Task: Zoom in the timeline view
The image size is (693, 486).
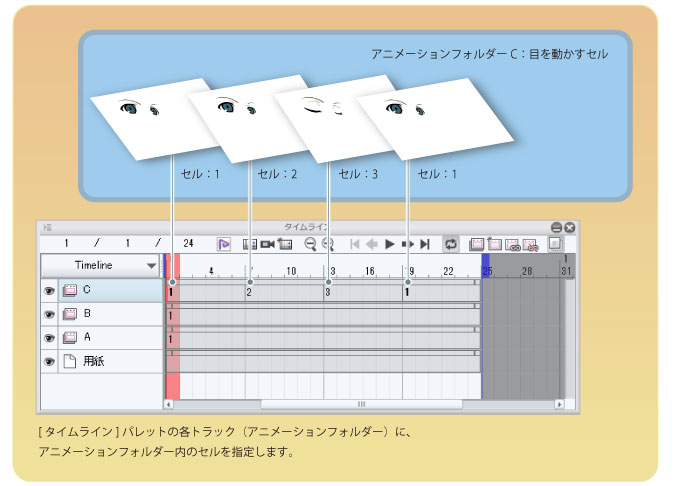Action: tap(327, 244)
